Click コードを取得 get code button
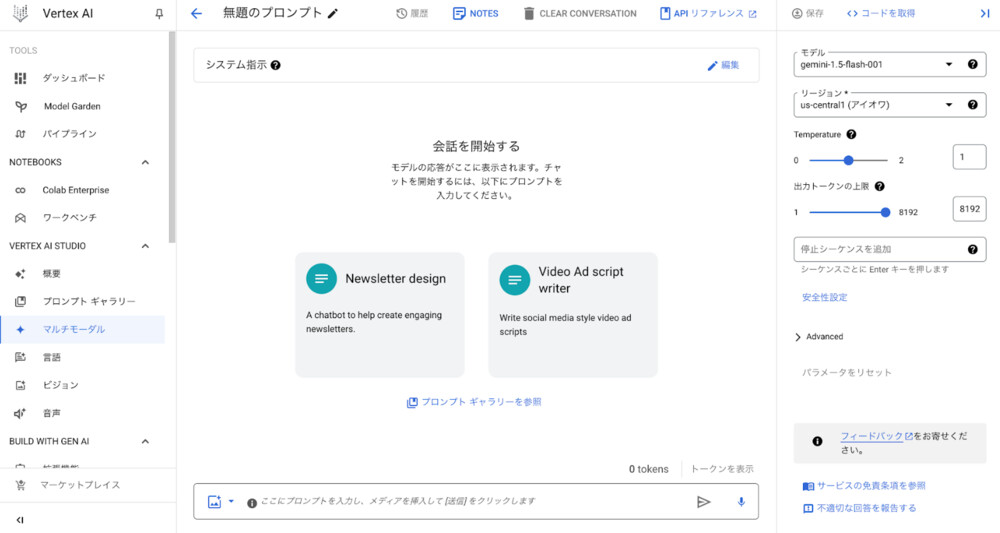1000x533 pixels. pos(881,13)
